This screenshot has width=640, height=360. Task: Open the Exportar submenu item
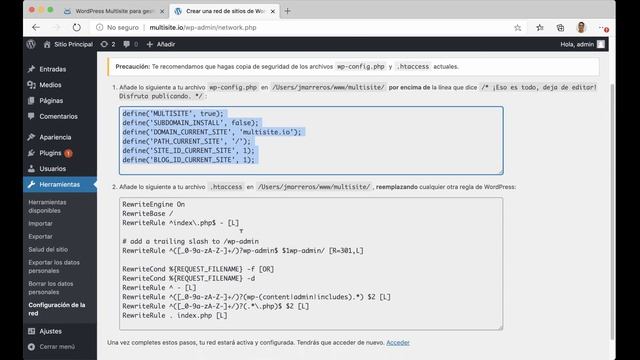click(x=40, y=237)
